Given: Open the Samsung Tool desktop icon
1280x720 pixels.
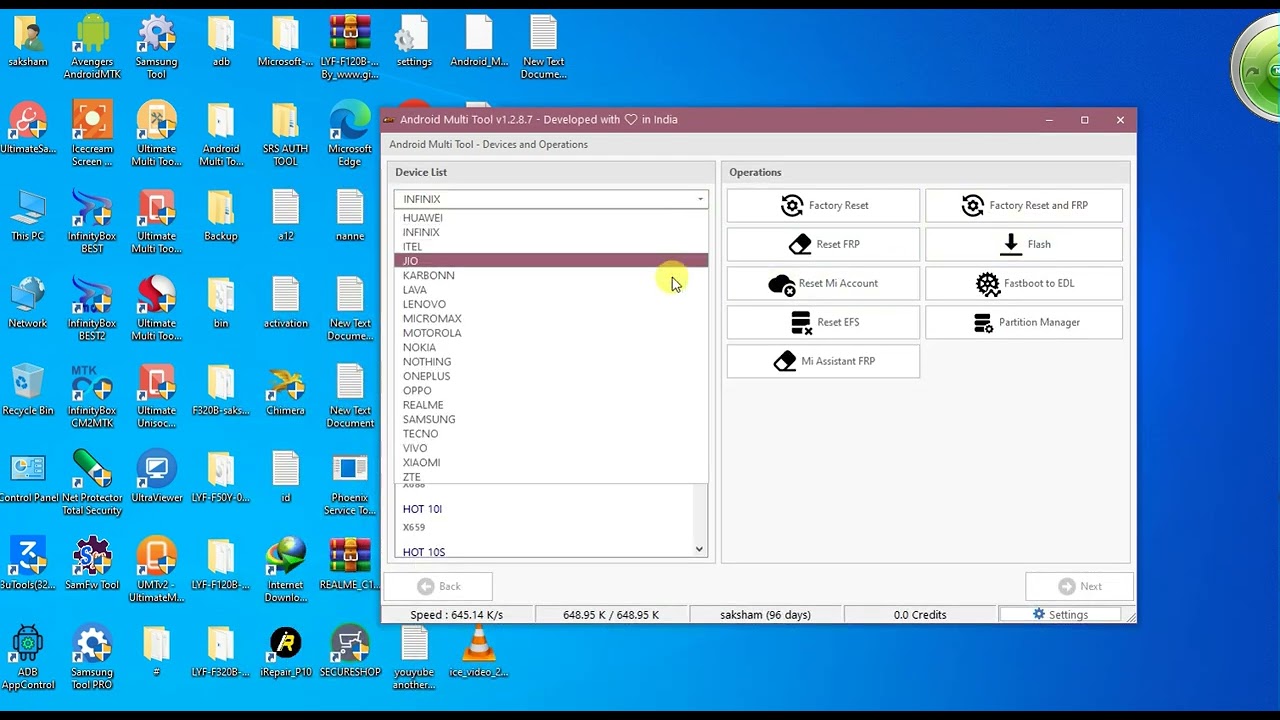Looking at the screenshot, I should (x=156, y=48).
